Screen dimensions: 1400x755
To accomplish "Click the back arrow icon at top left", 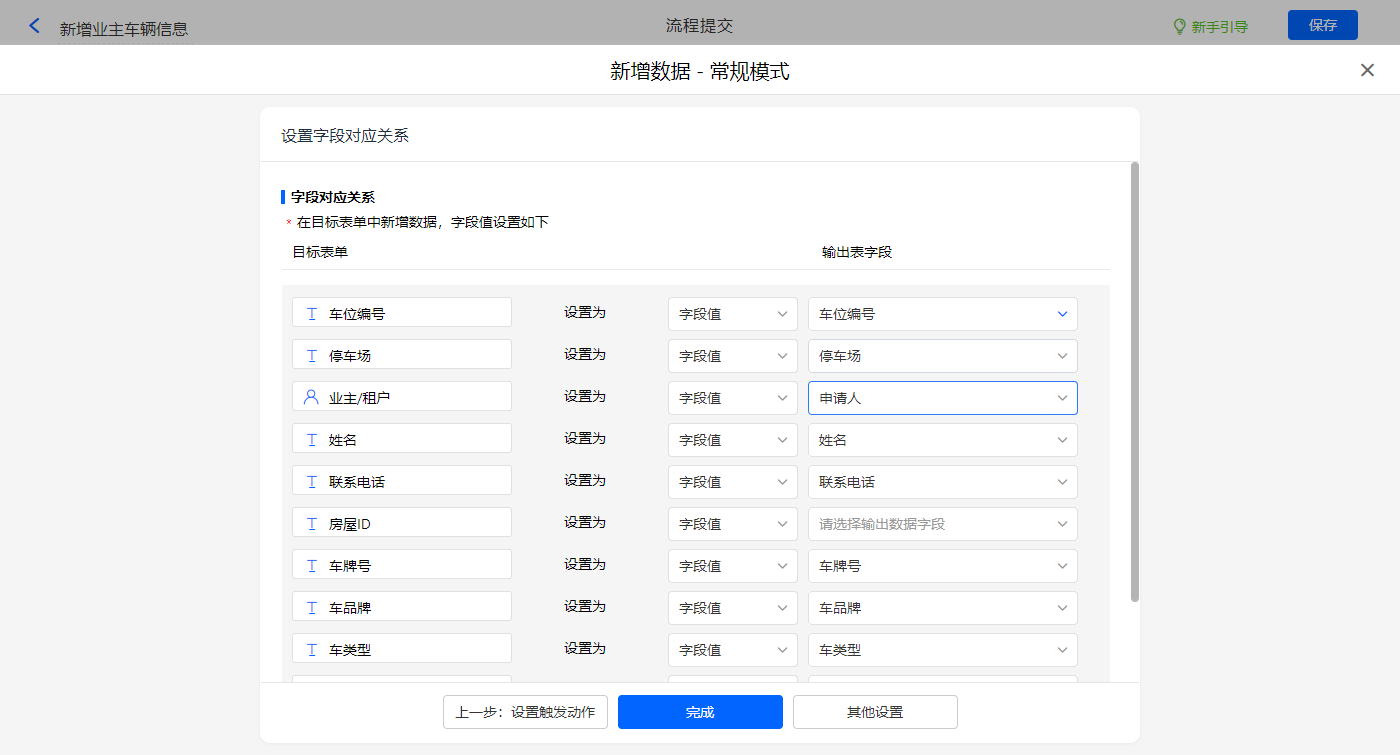I will (35, 26).
